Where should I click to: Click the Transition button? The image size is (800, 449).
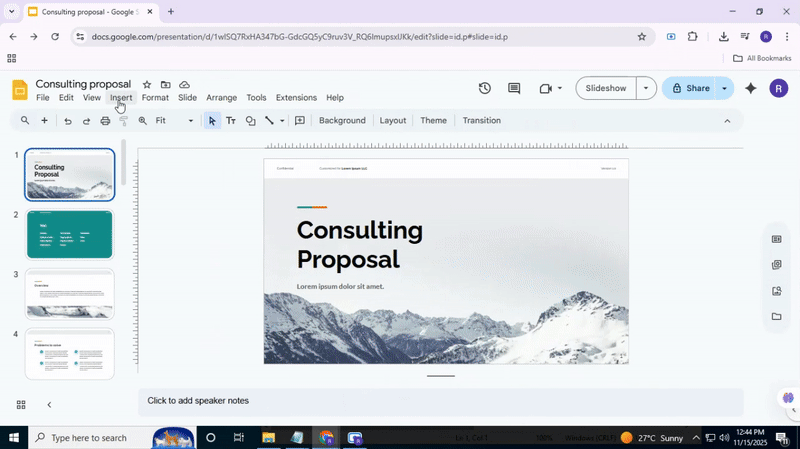click(481, 121)
